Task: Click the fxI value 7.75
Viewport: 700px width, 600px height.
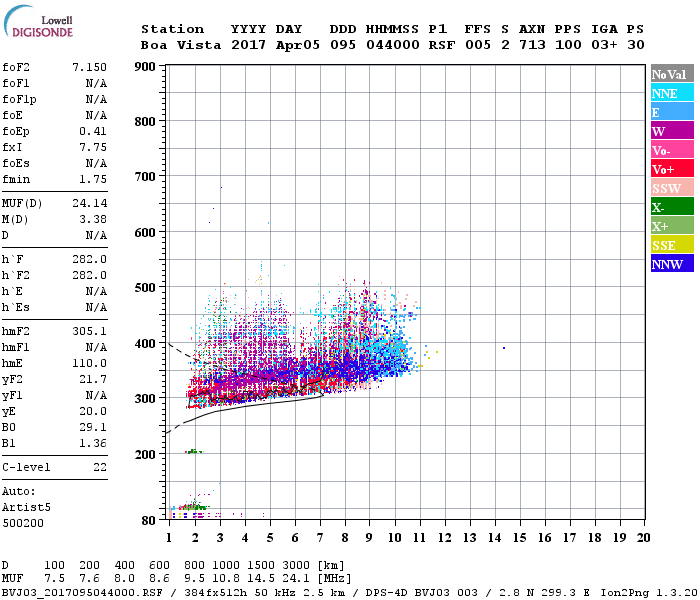Action: tap(93, 147)
